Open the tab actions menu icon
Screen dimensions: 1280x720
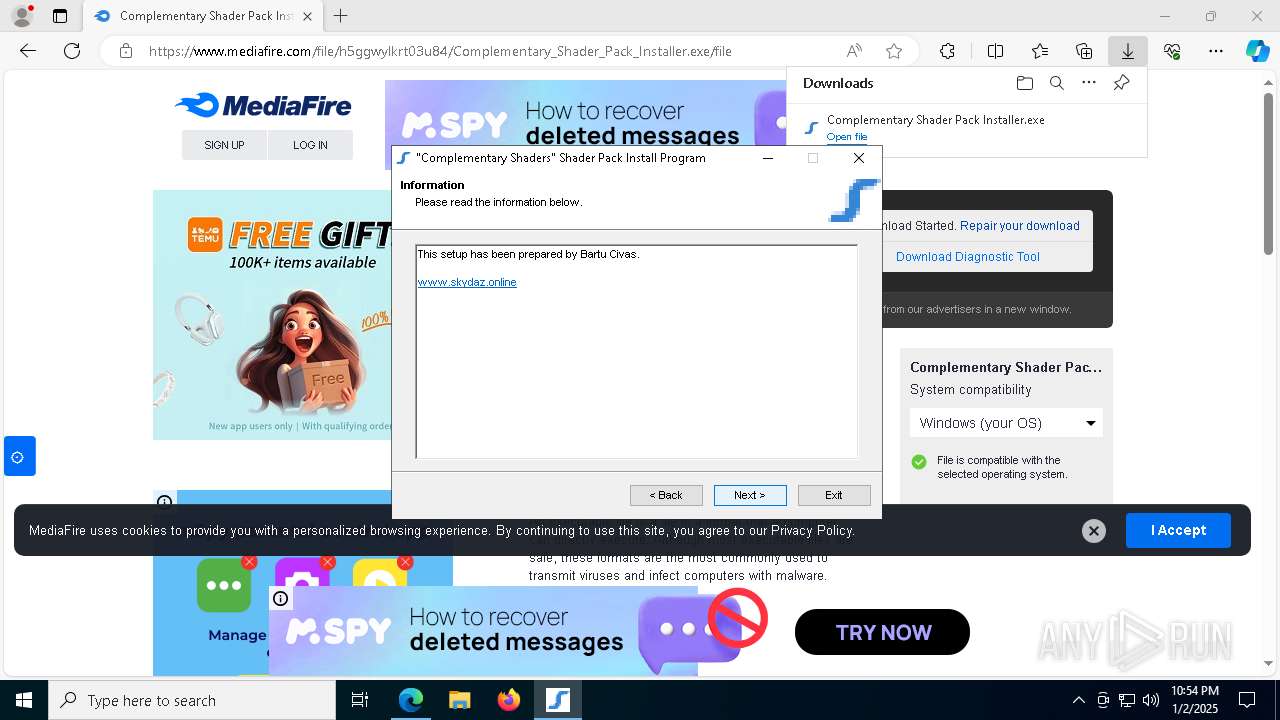[60, 16]
